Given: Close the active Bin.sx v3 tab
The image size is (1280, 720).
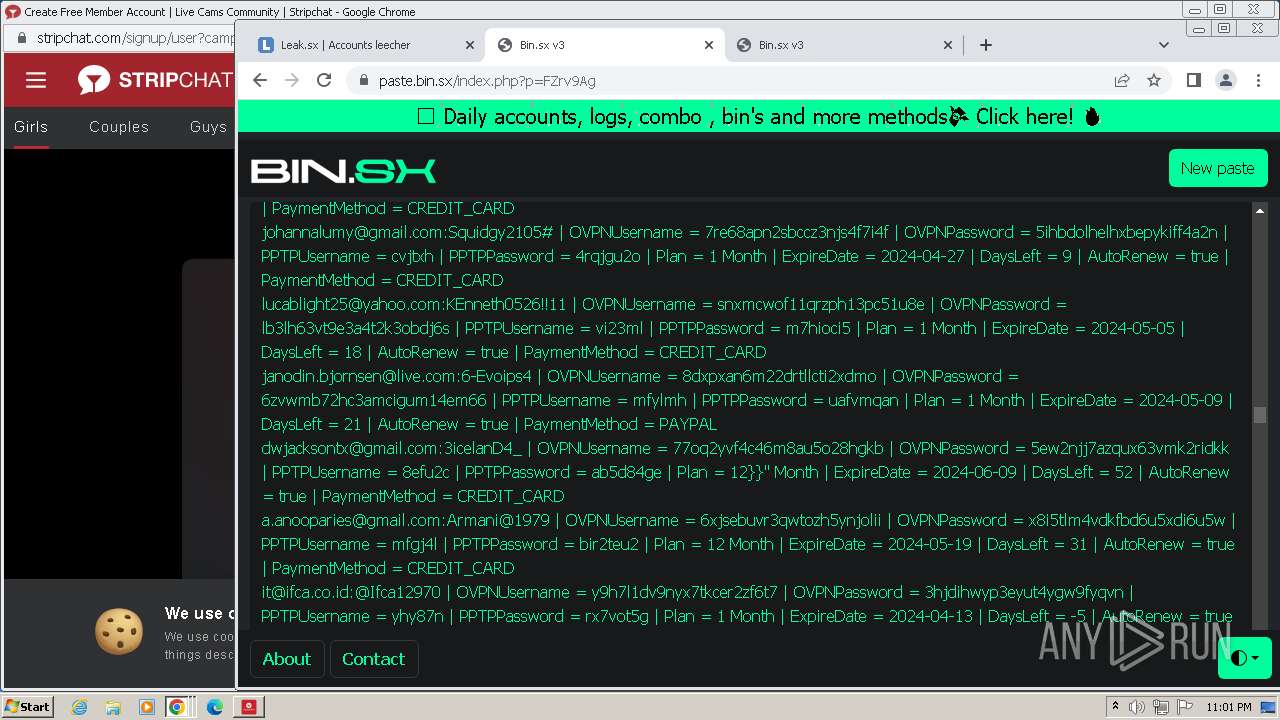Looking at the screenshot, I should pyautogui.click(x=709, y=45).
